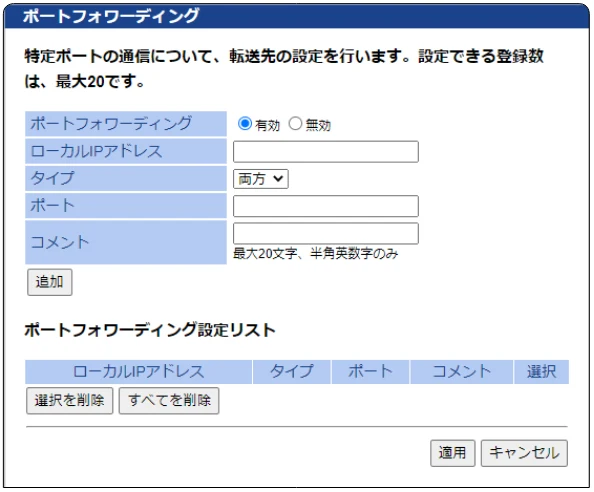The height and width of the screenshot is (492, 594).
Task: Click the コメント input field
Action: [326, 233]
